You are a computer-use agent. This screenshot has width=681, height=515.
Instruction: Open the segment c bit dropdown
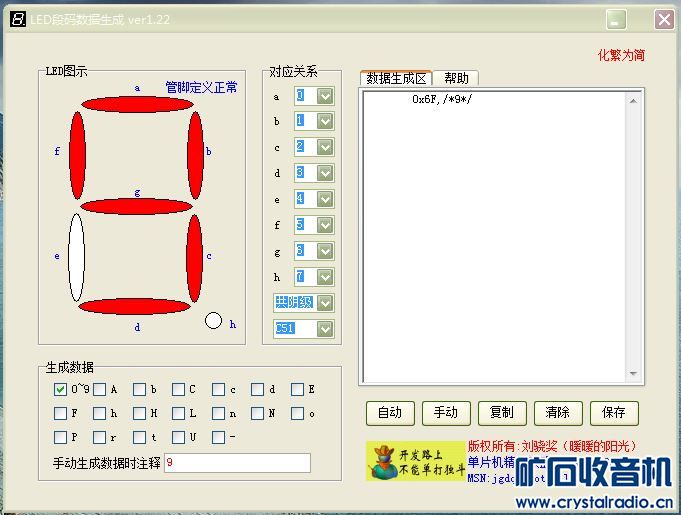325,147
